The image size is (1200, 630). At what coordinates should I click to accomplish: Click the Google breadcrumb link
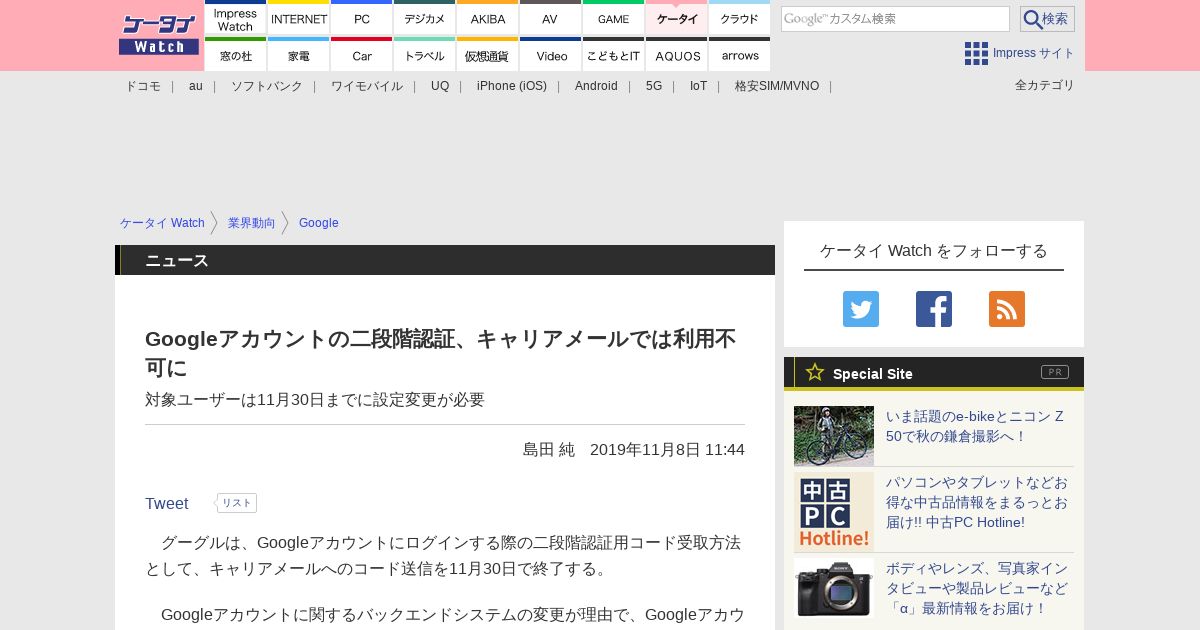[x=319, y=223]
